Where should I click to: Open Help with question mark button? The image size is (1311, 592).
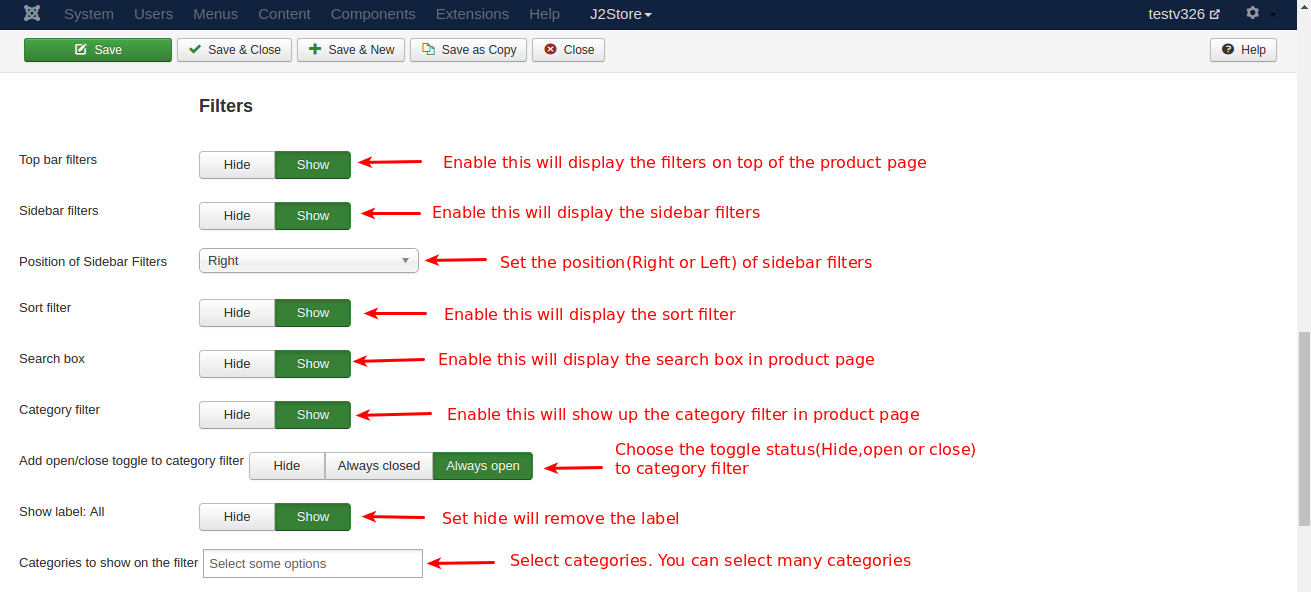click(x=1243, y=50)
